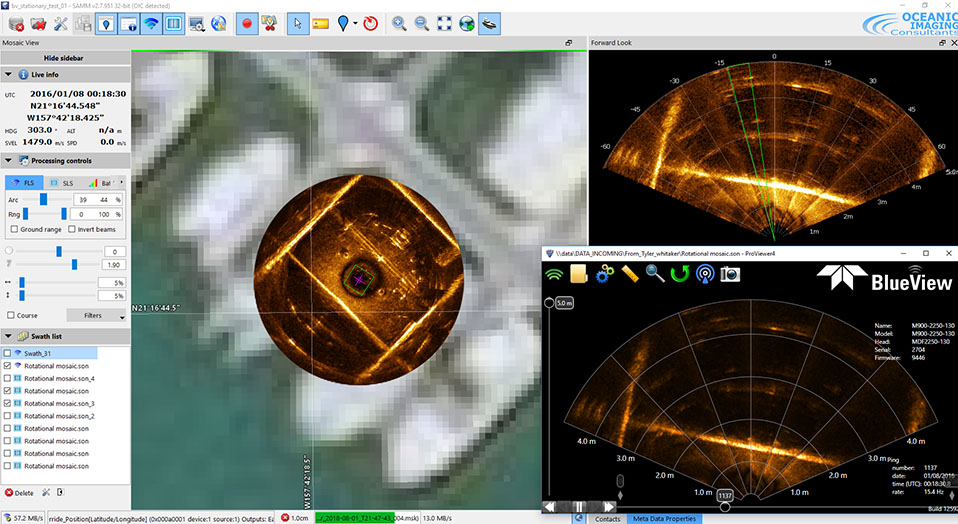Collapse the Processing controls section

pyautogui.click(x=8, y=161)
